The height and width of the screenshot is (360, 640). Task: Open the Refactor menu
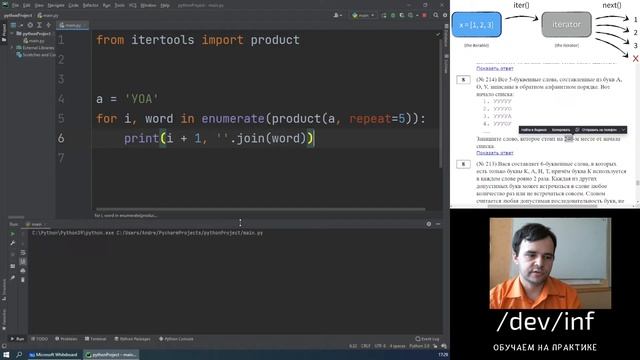point(91,5)
